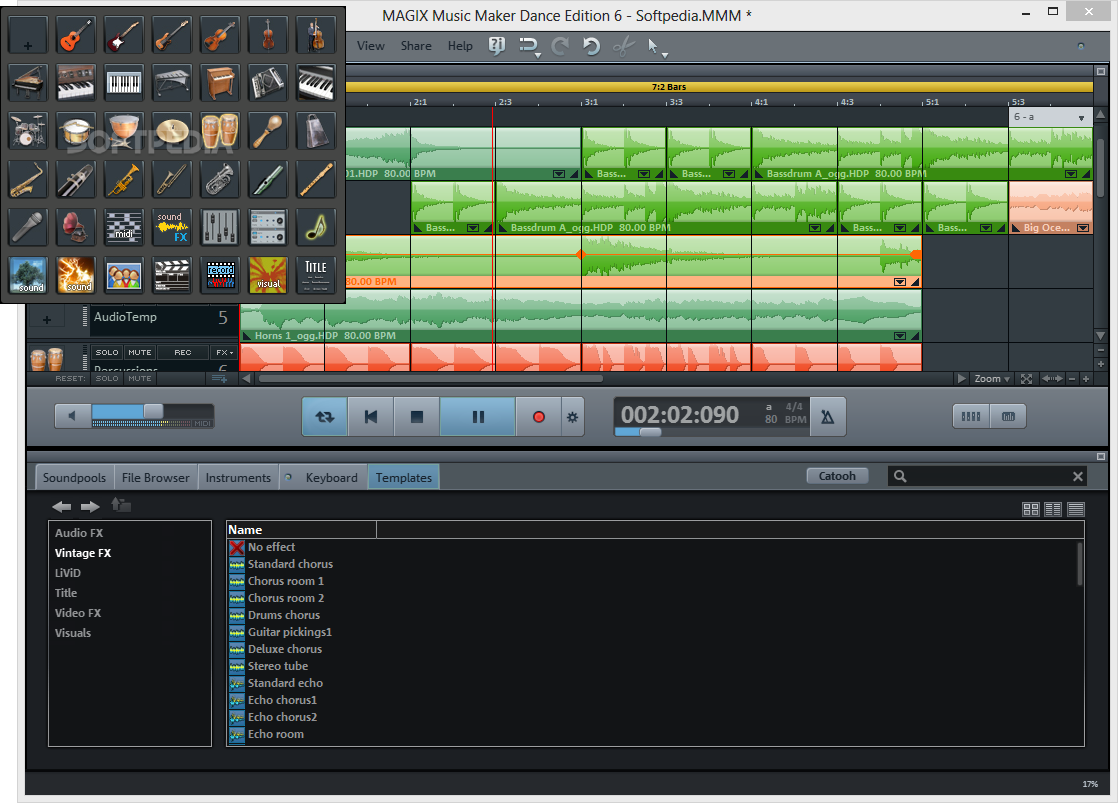This screenshot has height=803, width=1118.
Task: Pick the cymbal instrument icon
Action: point(172,131)
